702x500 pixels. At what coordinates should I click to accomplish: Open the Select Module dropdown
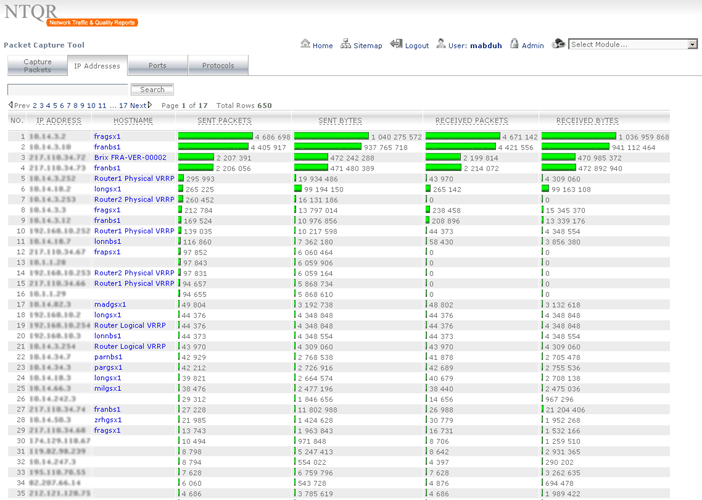pos(632,45)
